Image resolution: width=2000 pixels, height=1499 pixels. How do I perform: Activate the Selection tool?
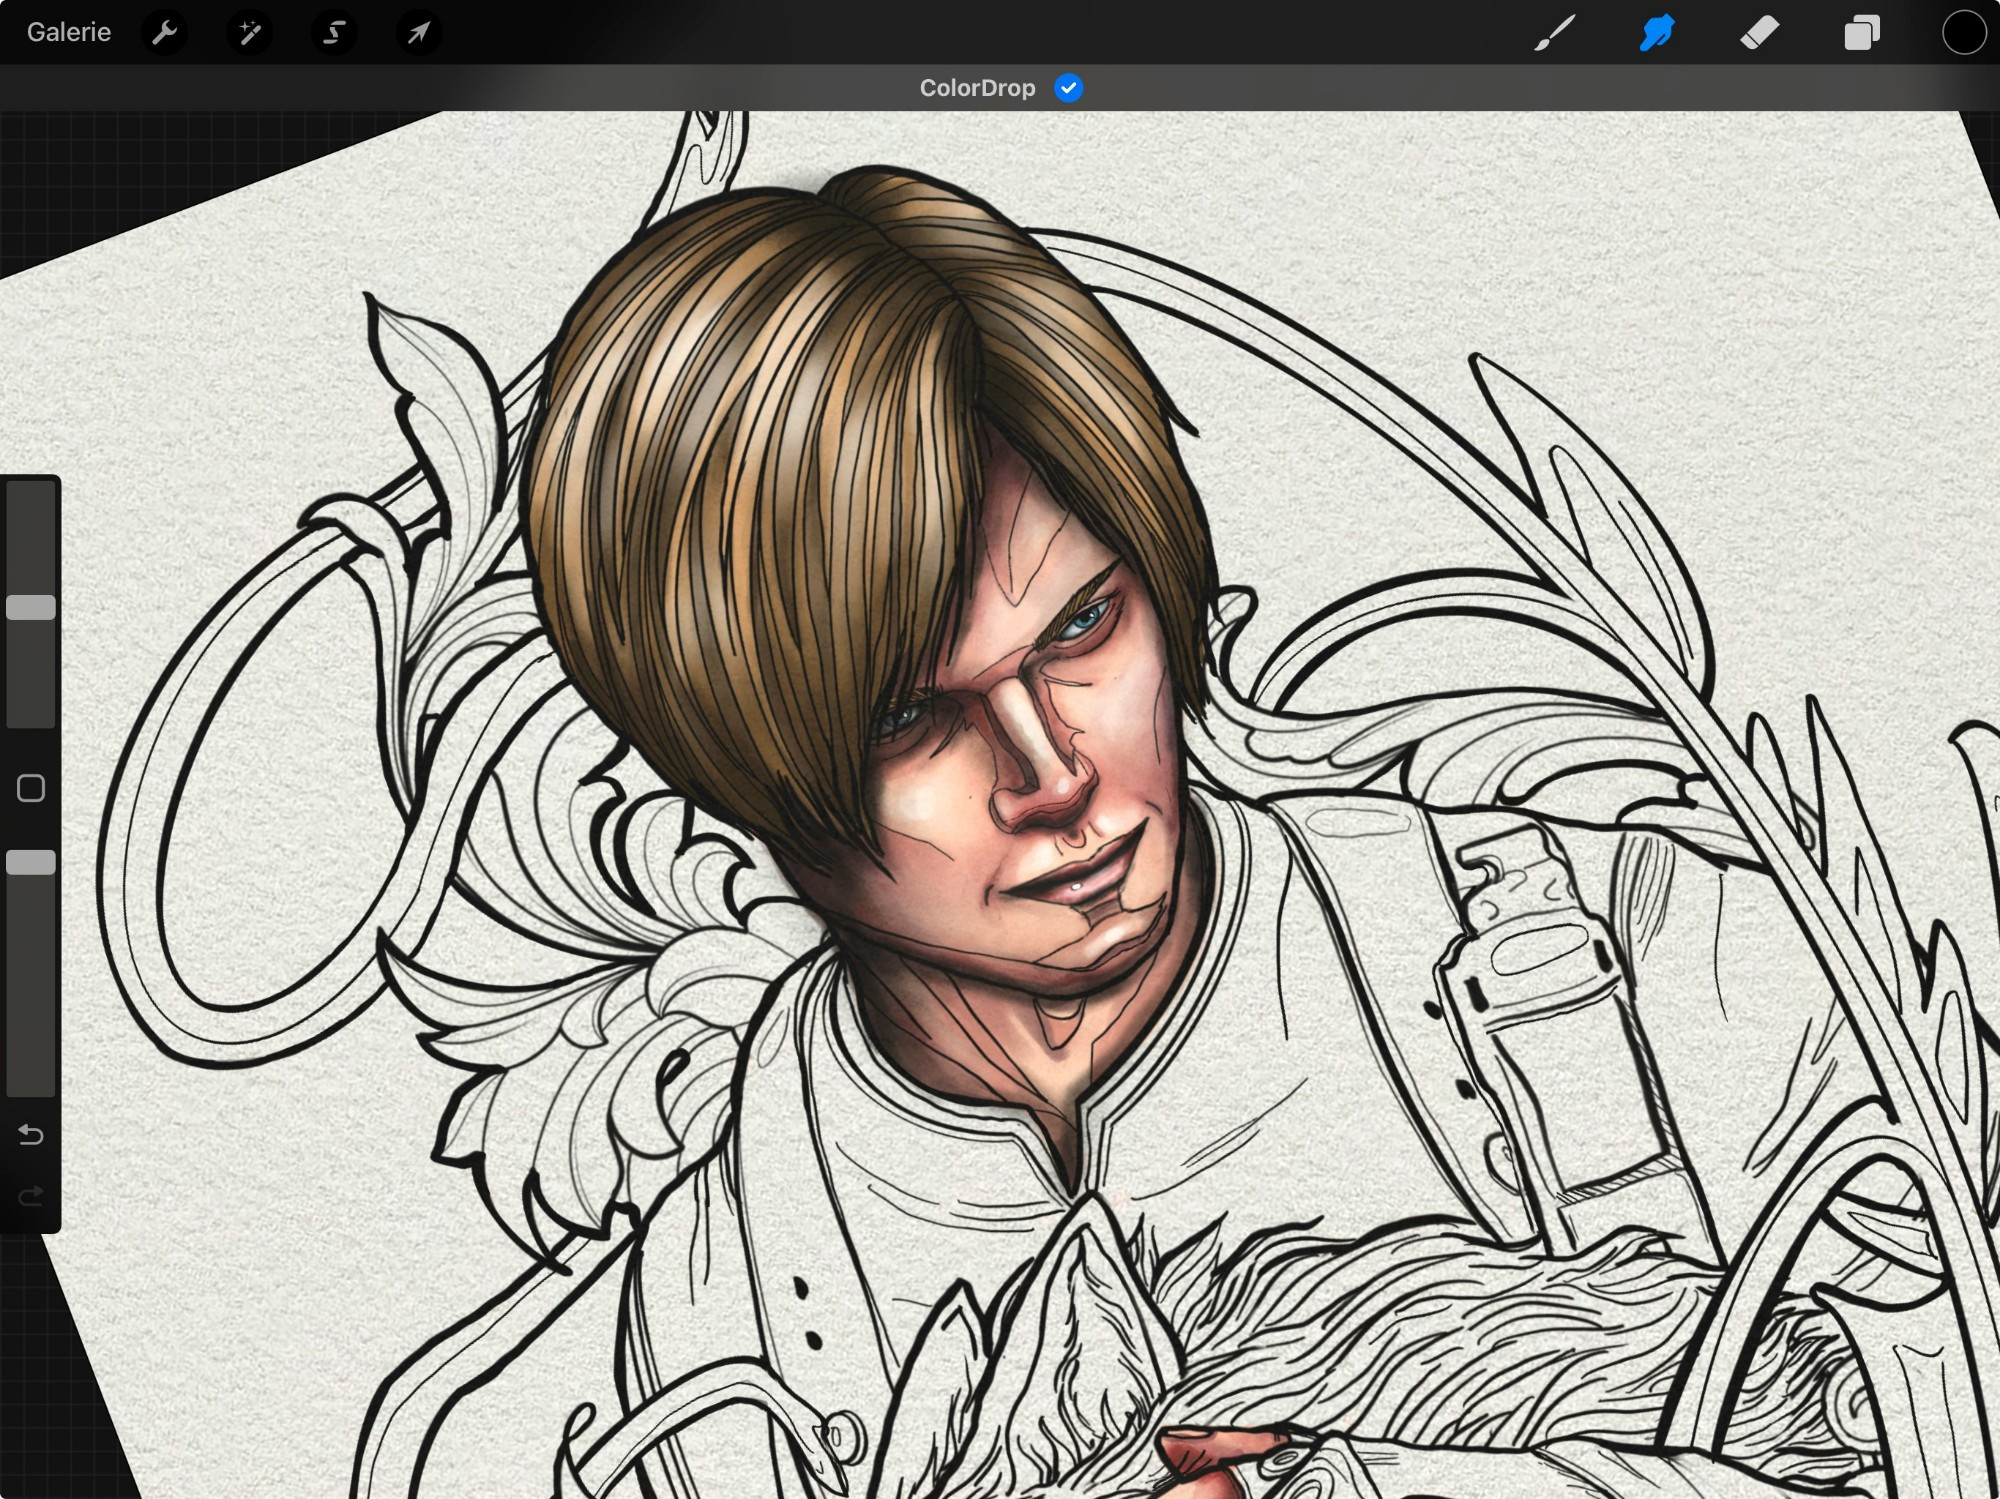[x=334, y=33]
